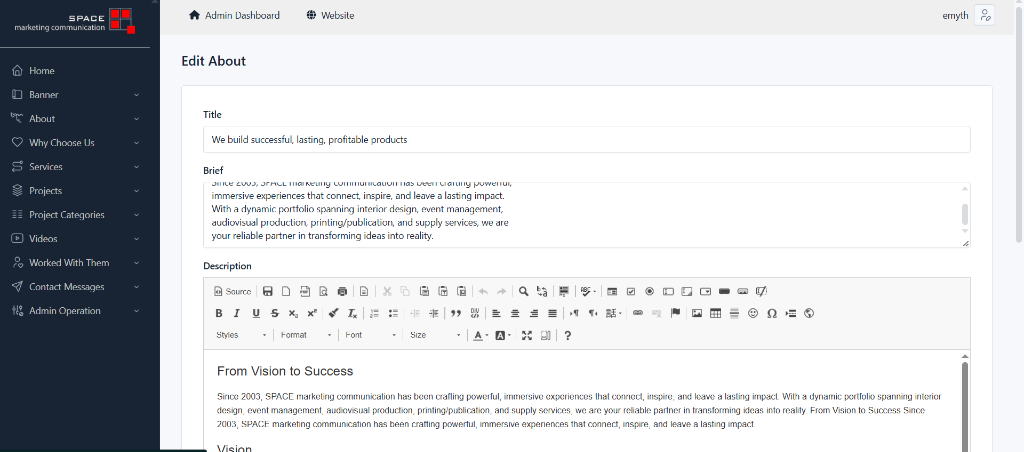Toggle Subscript formatting
1024x452 pixels.
(293, 314)
